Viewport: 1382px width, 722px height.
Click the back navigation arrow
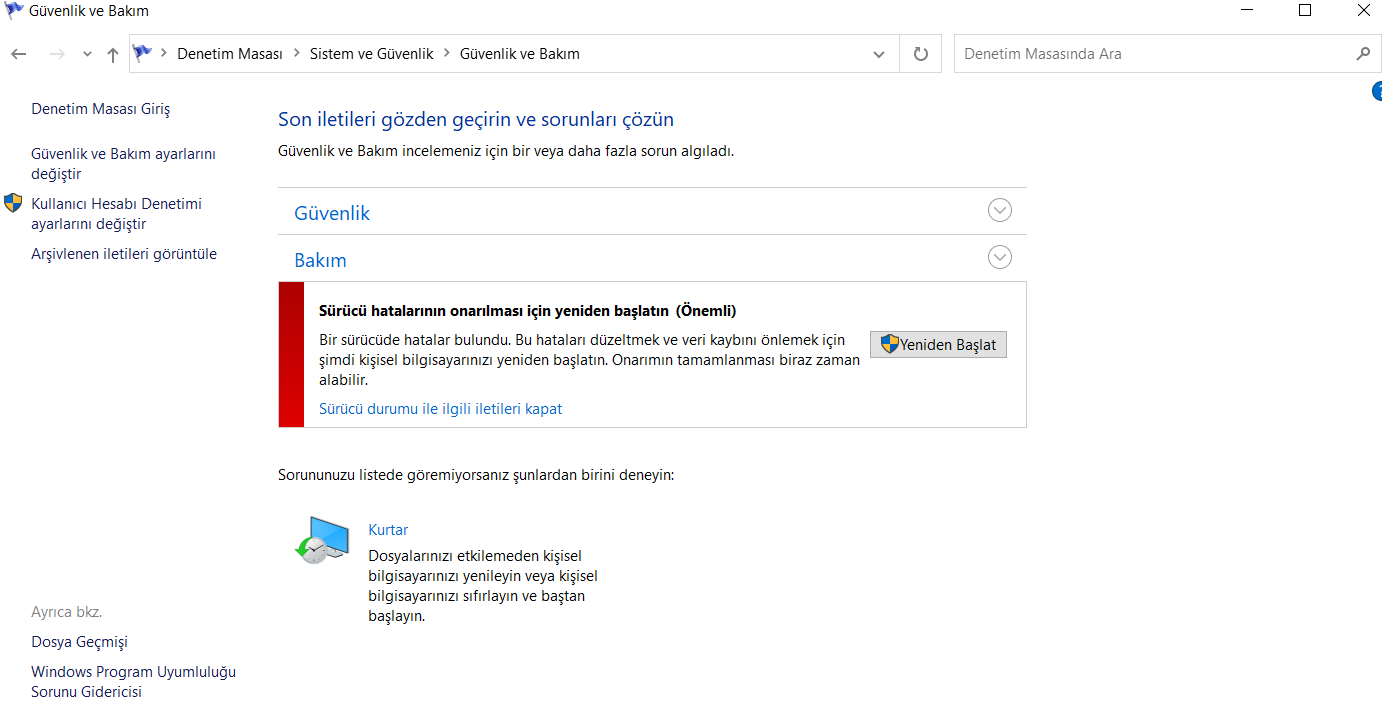(19, 54)
